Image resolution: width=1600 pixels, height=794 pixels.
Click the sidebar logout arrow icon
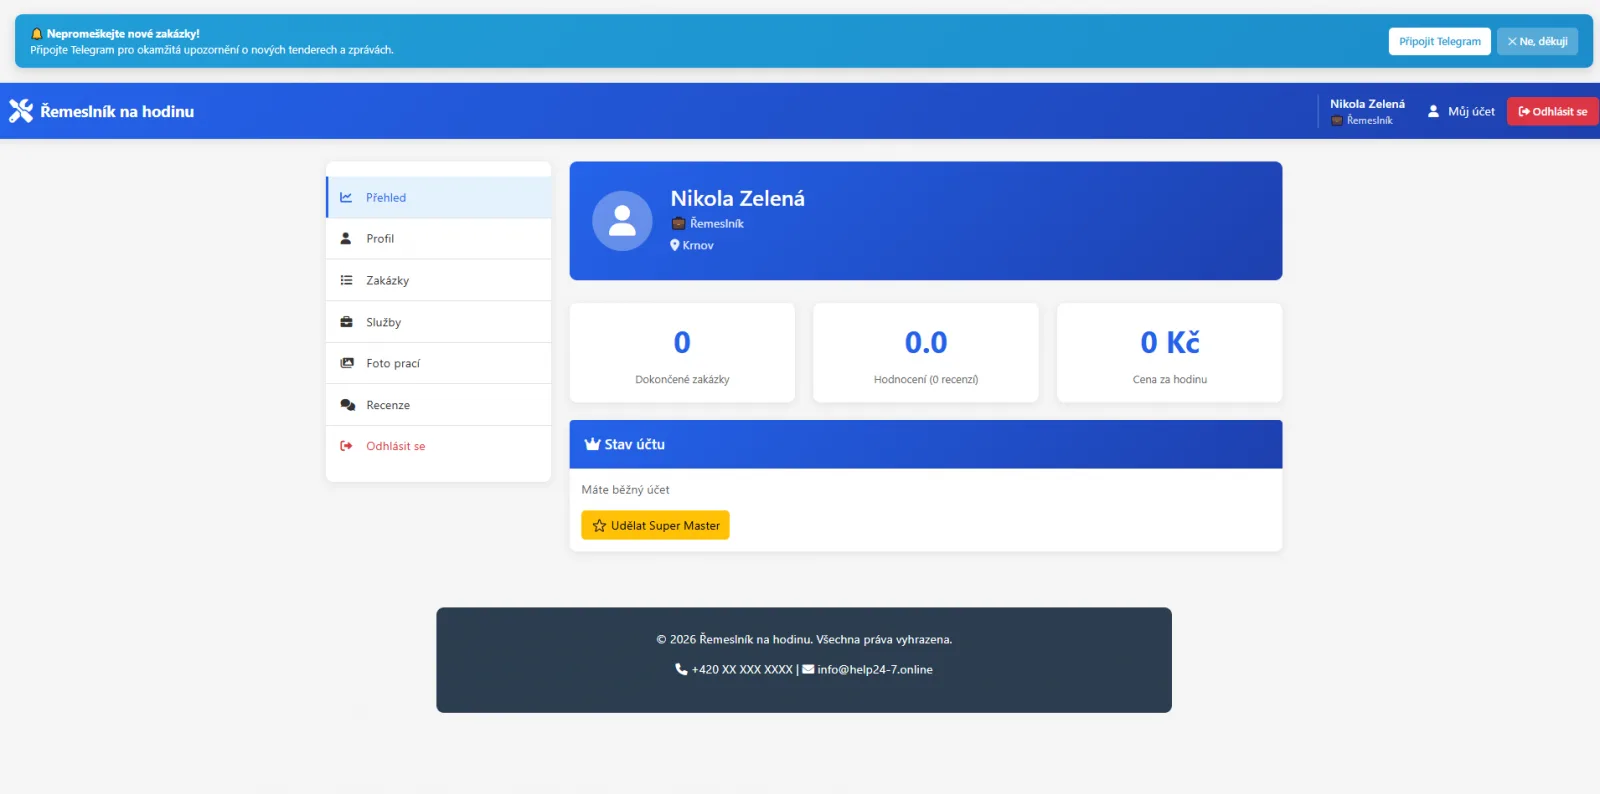tap(346, 446)
